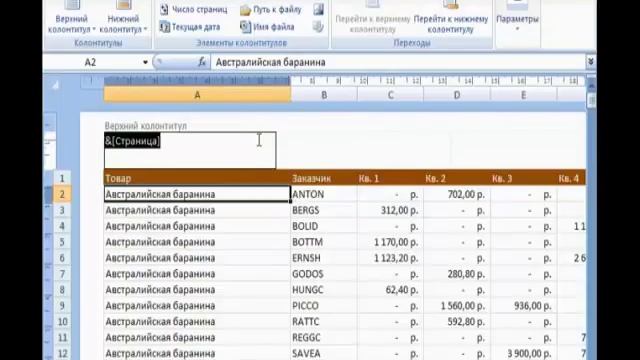Insert Текущая дата element
This screenshot has height=360, width=640.
click(x=190, y=27)
